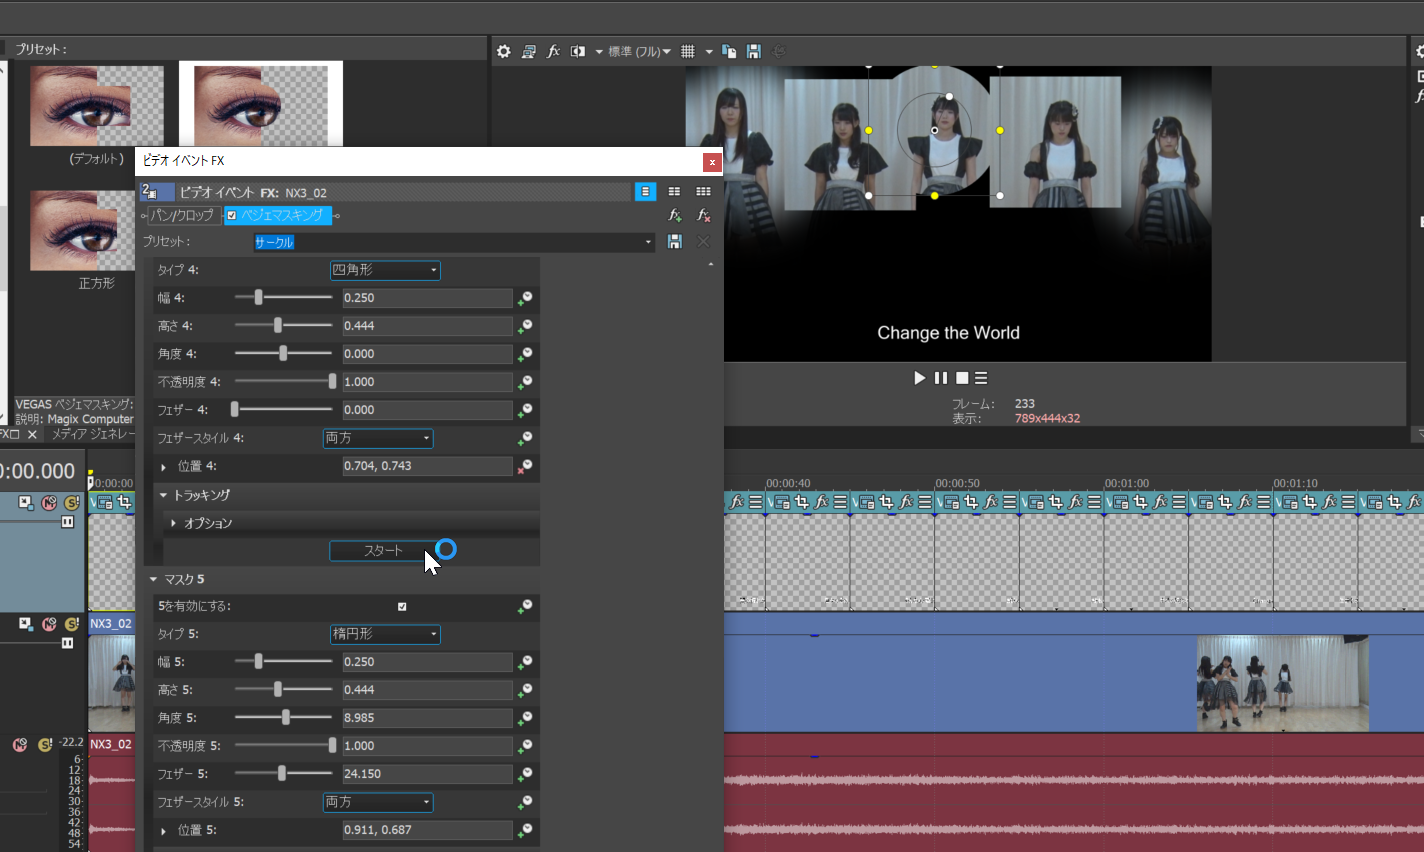Switch FX window to three-column view
The image size is (1424, 852).
(x=703, y=191)
